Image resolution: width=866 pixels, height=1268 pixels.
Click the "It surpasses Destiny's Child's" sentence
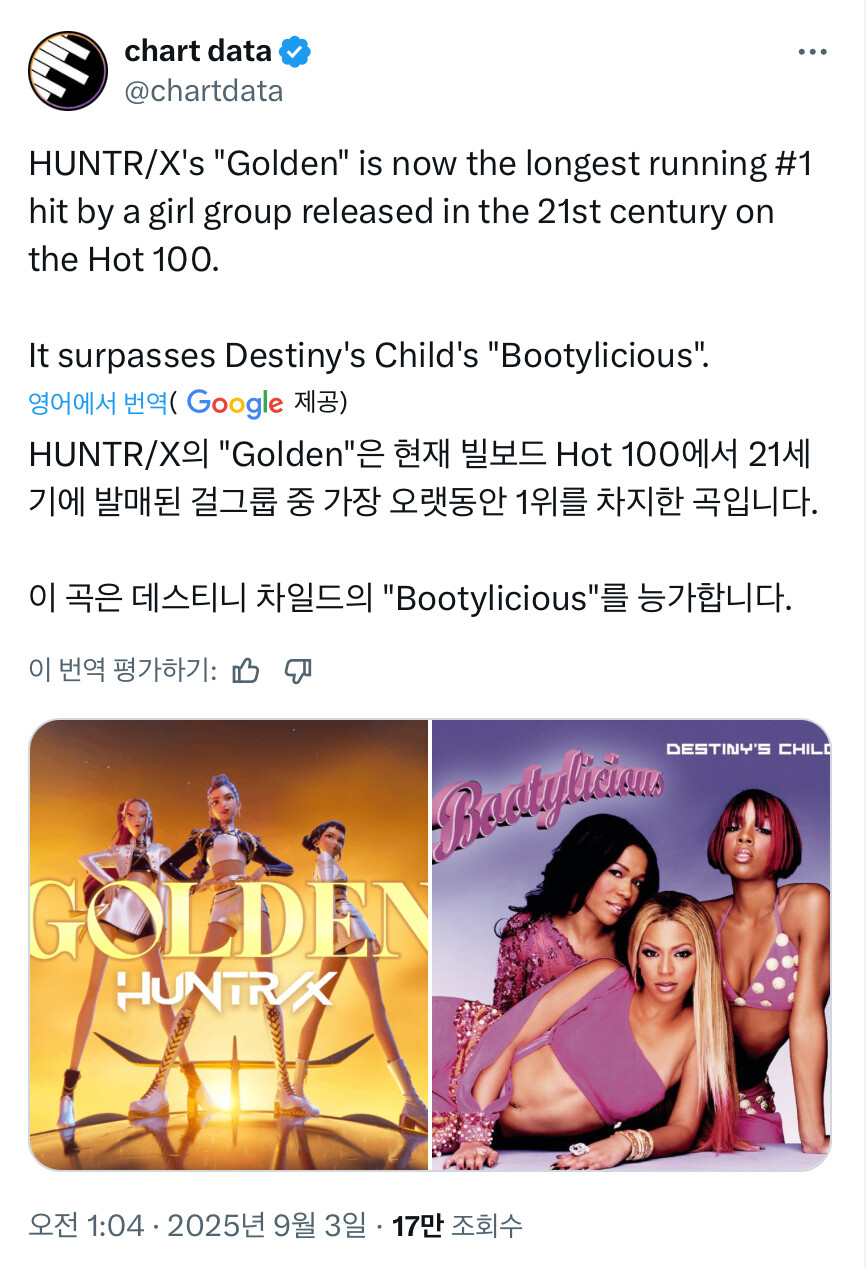(x=369, y=354)
